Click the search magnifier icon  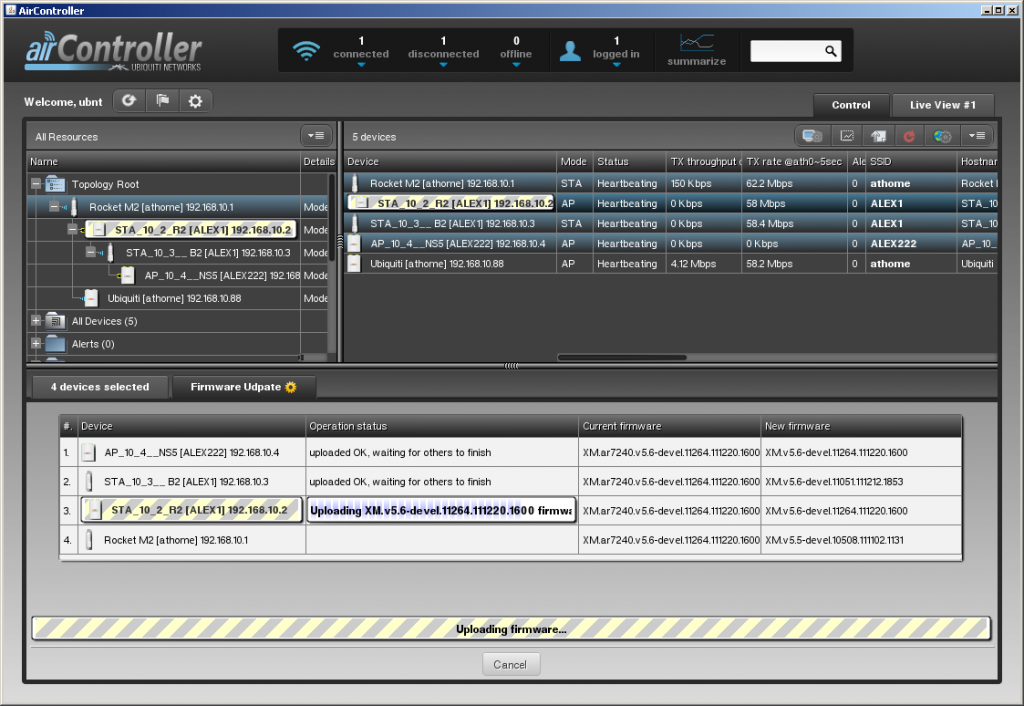coord(831,51)
